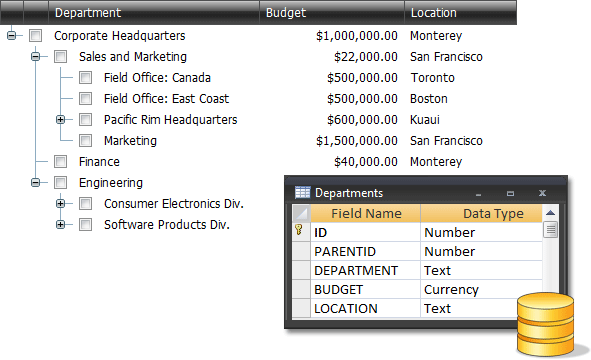
Task: Sort by the Budget column header
Action: [332, 12]
